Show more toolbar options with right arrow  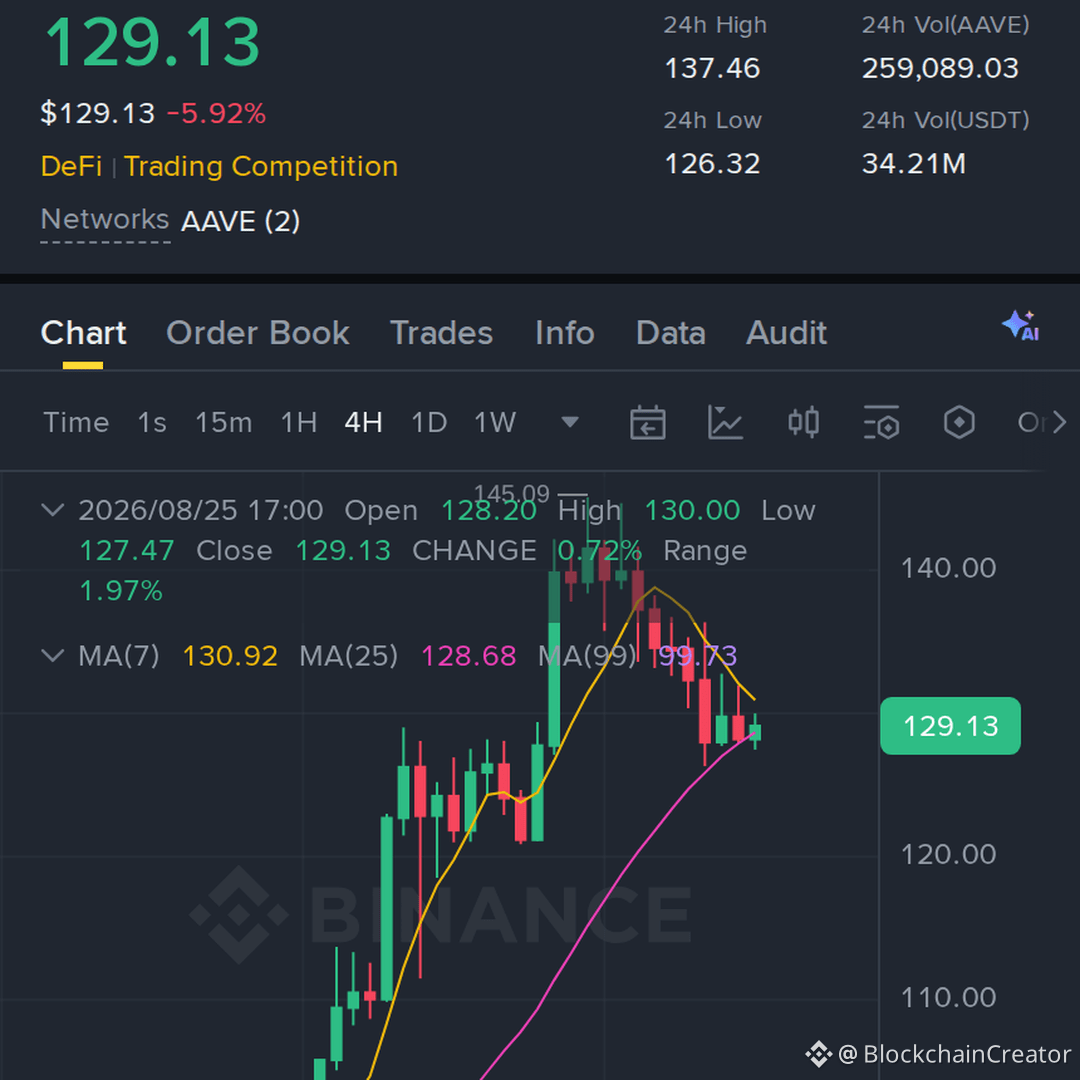coord(1060,422)
